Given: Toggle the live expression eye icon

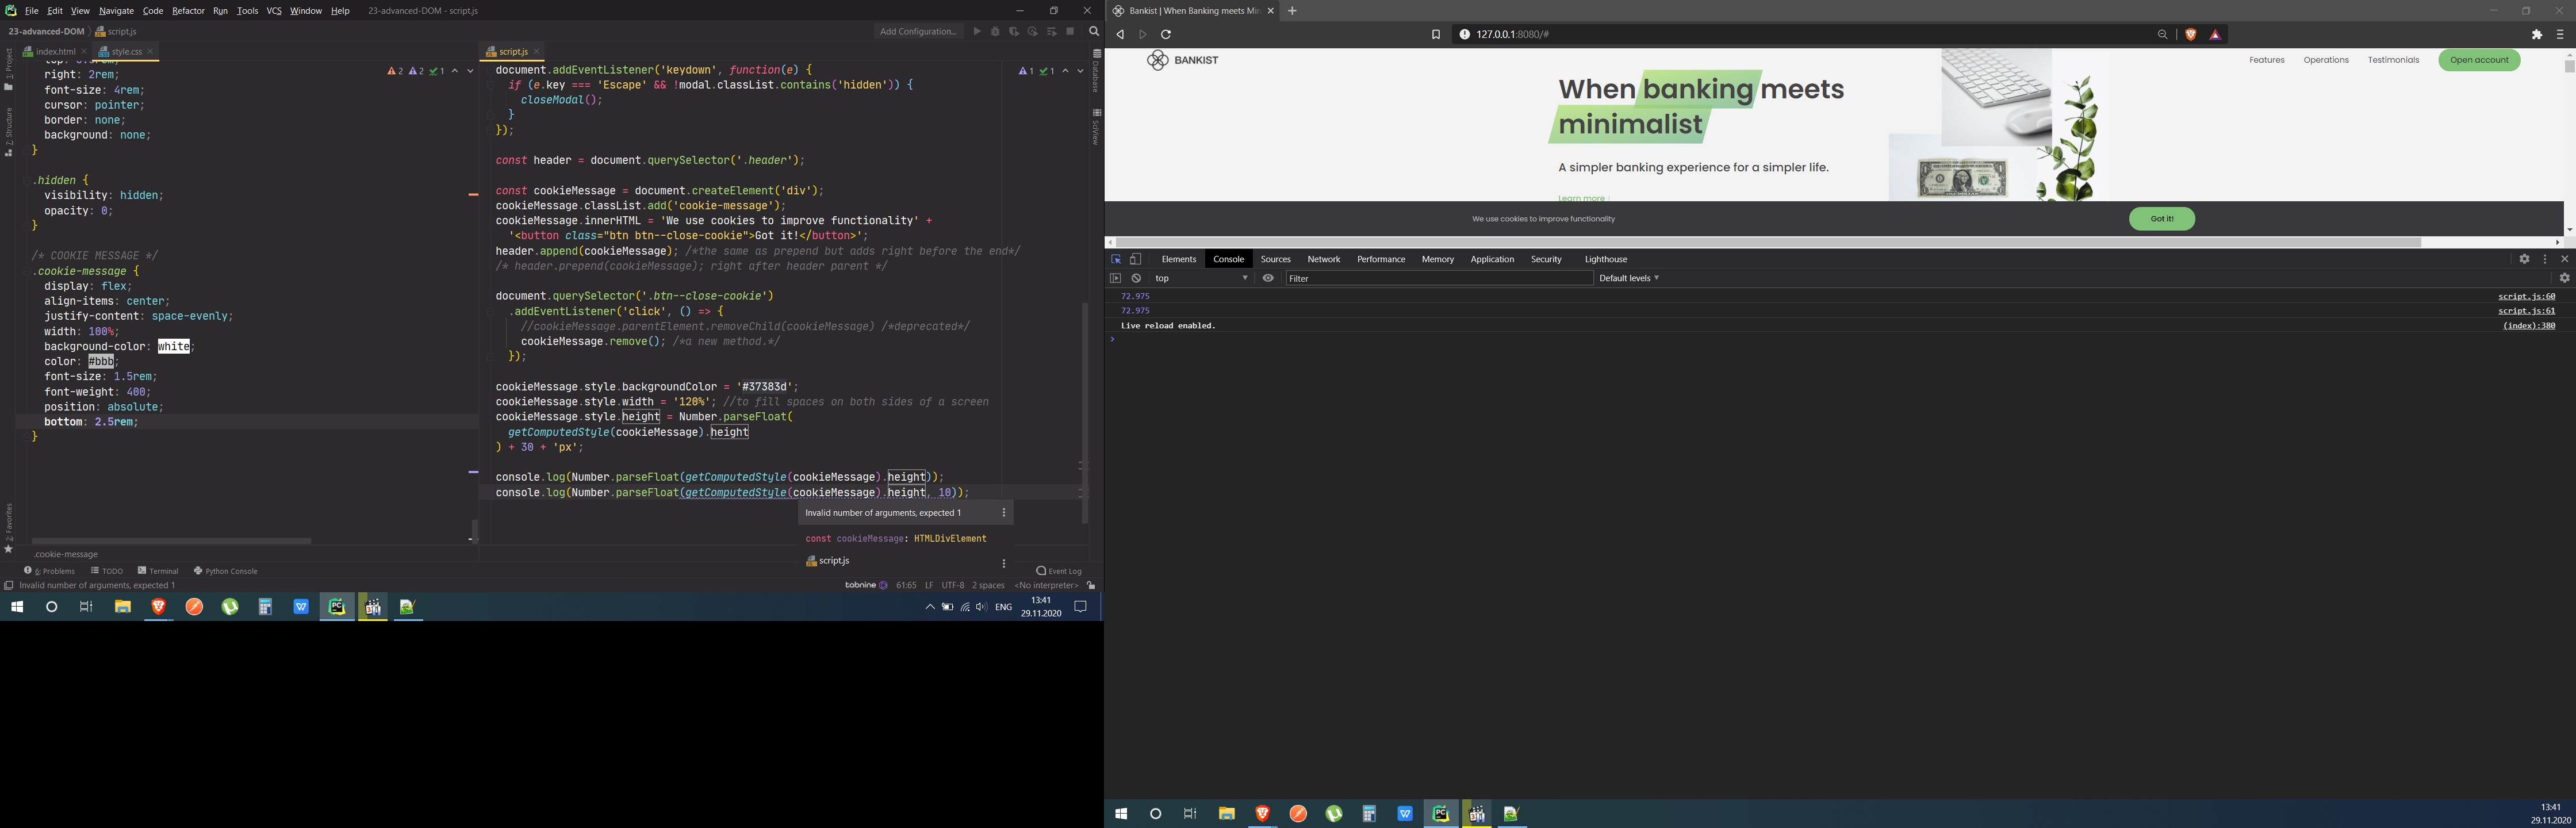Looking at the screenshot, I should click(x=1268, y=278).
